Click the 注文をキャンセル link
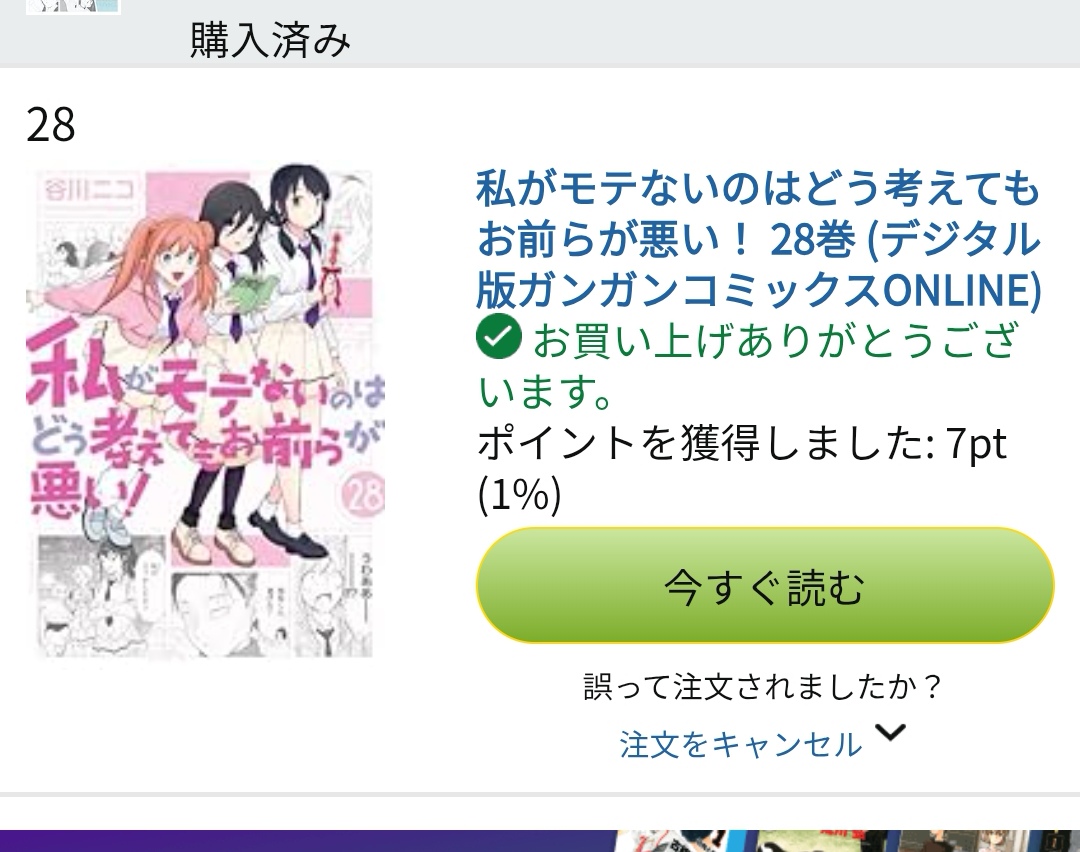Viewport: 1080px width, 852px height. [740, 745]
